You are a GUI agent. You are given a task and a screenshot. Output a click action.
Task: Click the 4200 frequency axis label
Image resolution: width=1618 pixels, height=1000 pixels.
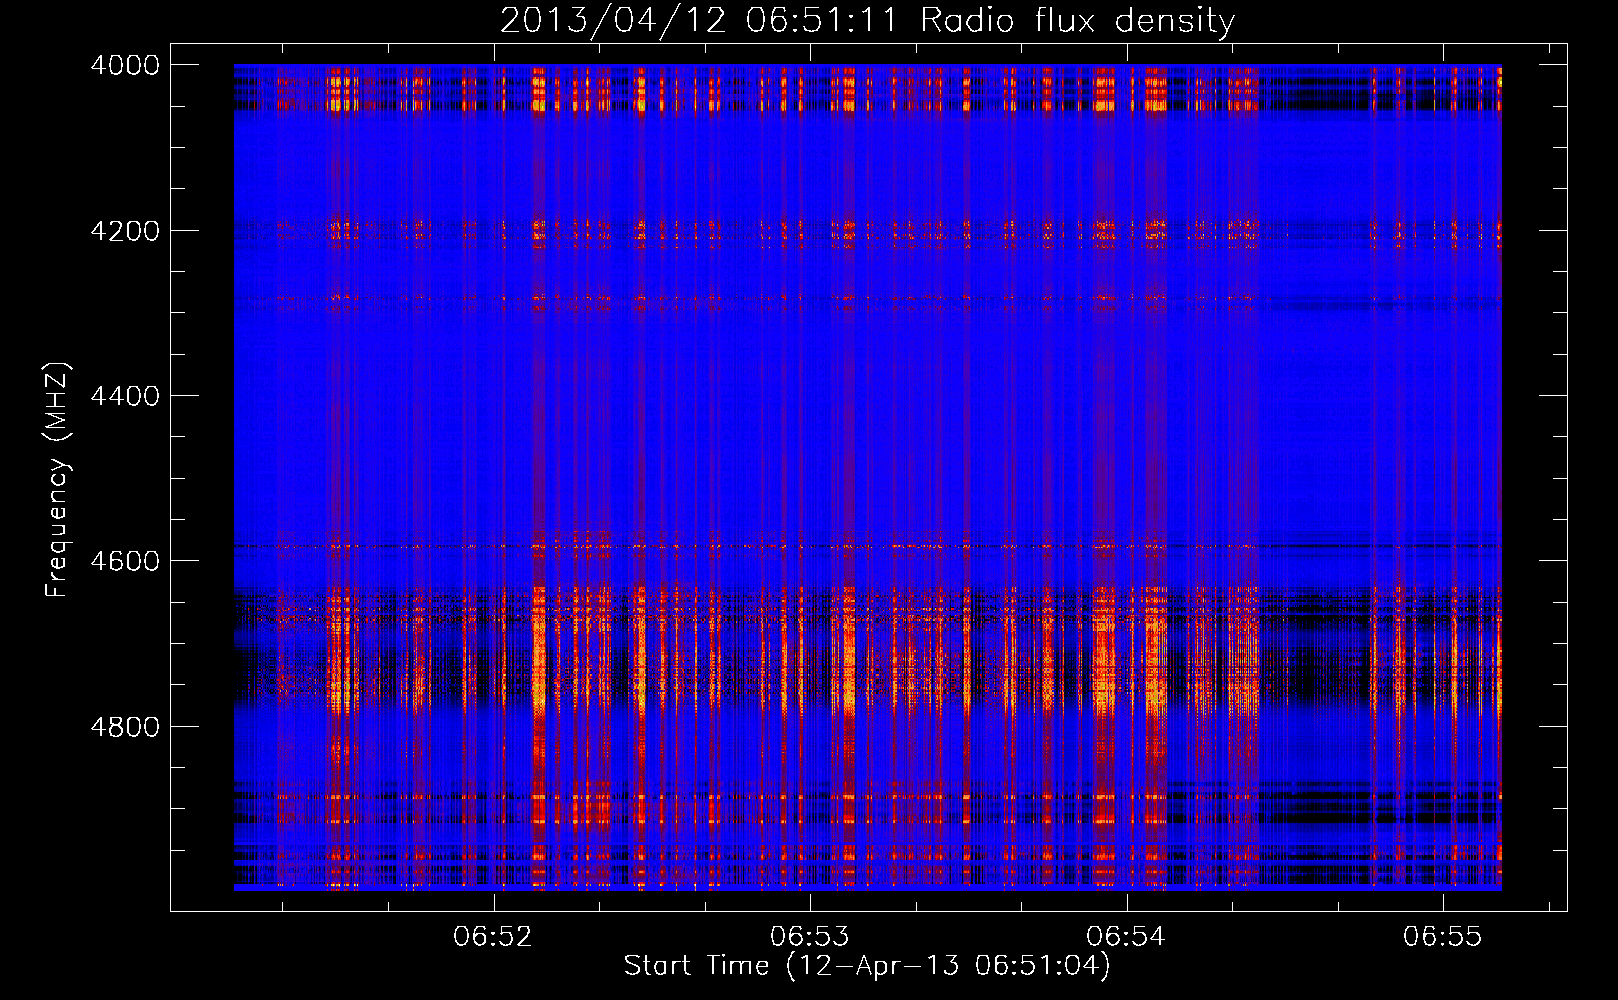click(125, 231)
